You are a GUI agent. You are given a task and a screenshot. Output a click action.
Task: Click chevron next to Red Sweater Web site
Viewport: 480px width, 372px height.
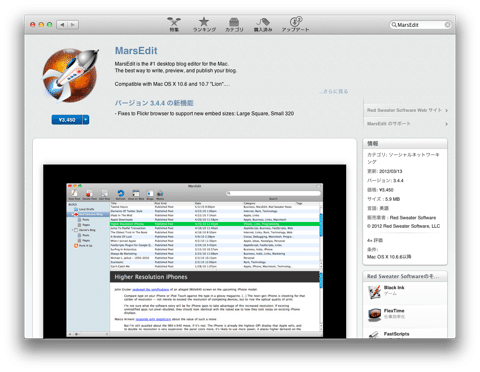click(446, 110)
